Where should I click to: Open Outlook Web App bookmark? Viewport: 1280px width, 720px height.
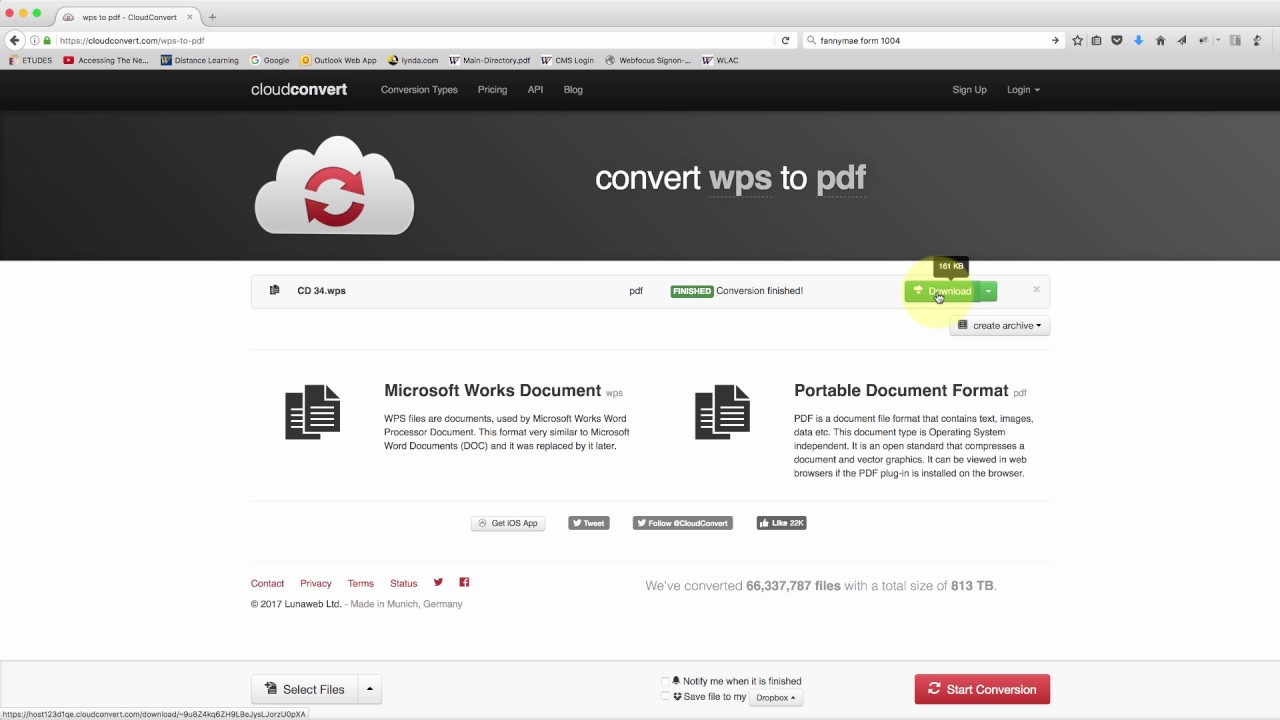[339, 60]
